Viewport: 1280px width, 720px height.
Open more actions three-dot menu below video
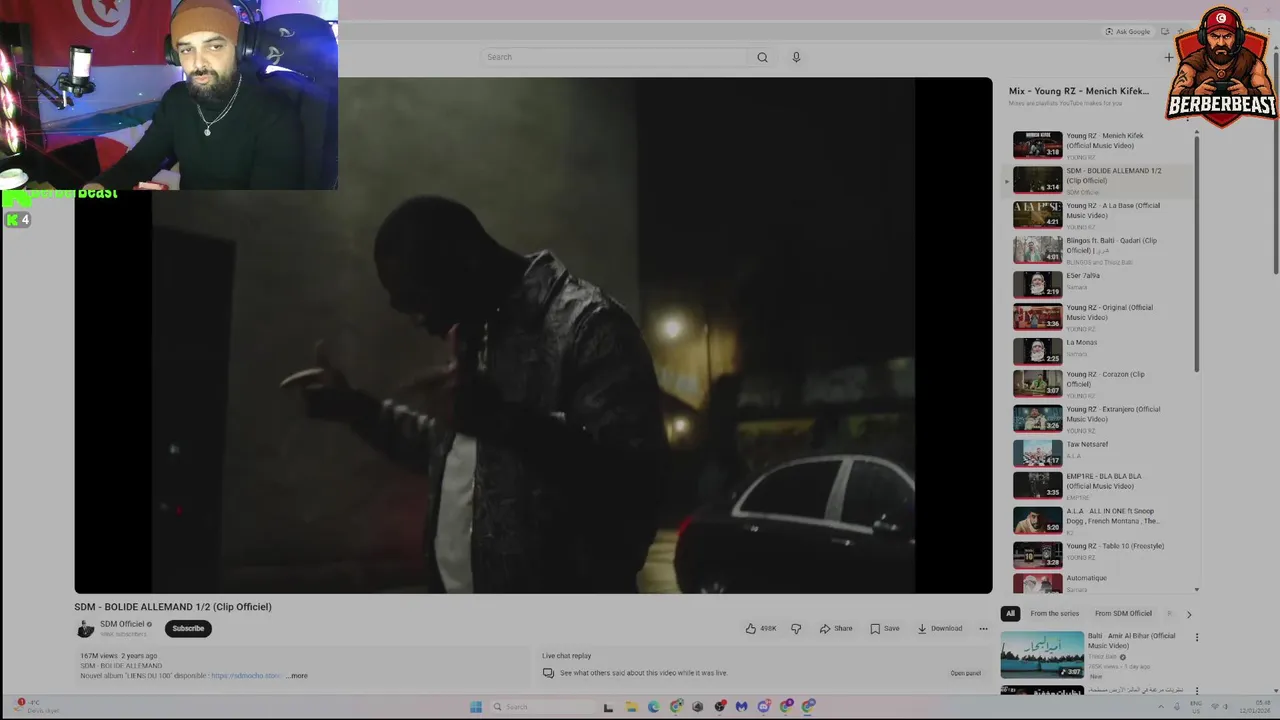(x=983, y=628)
